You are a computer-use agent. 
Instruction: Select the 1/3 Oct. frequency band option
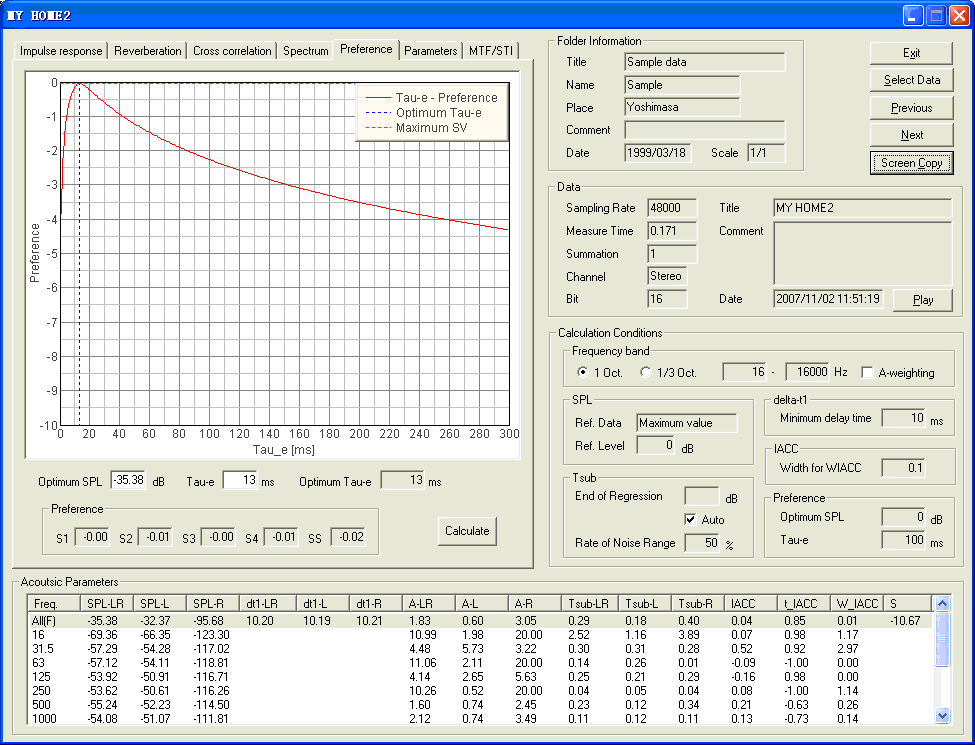point(668,372)
